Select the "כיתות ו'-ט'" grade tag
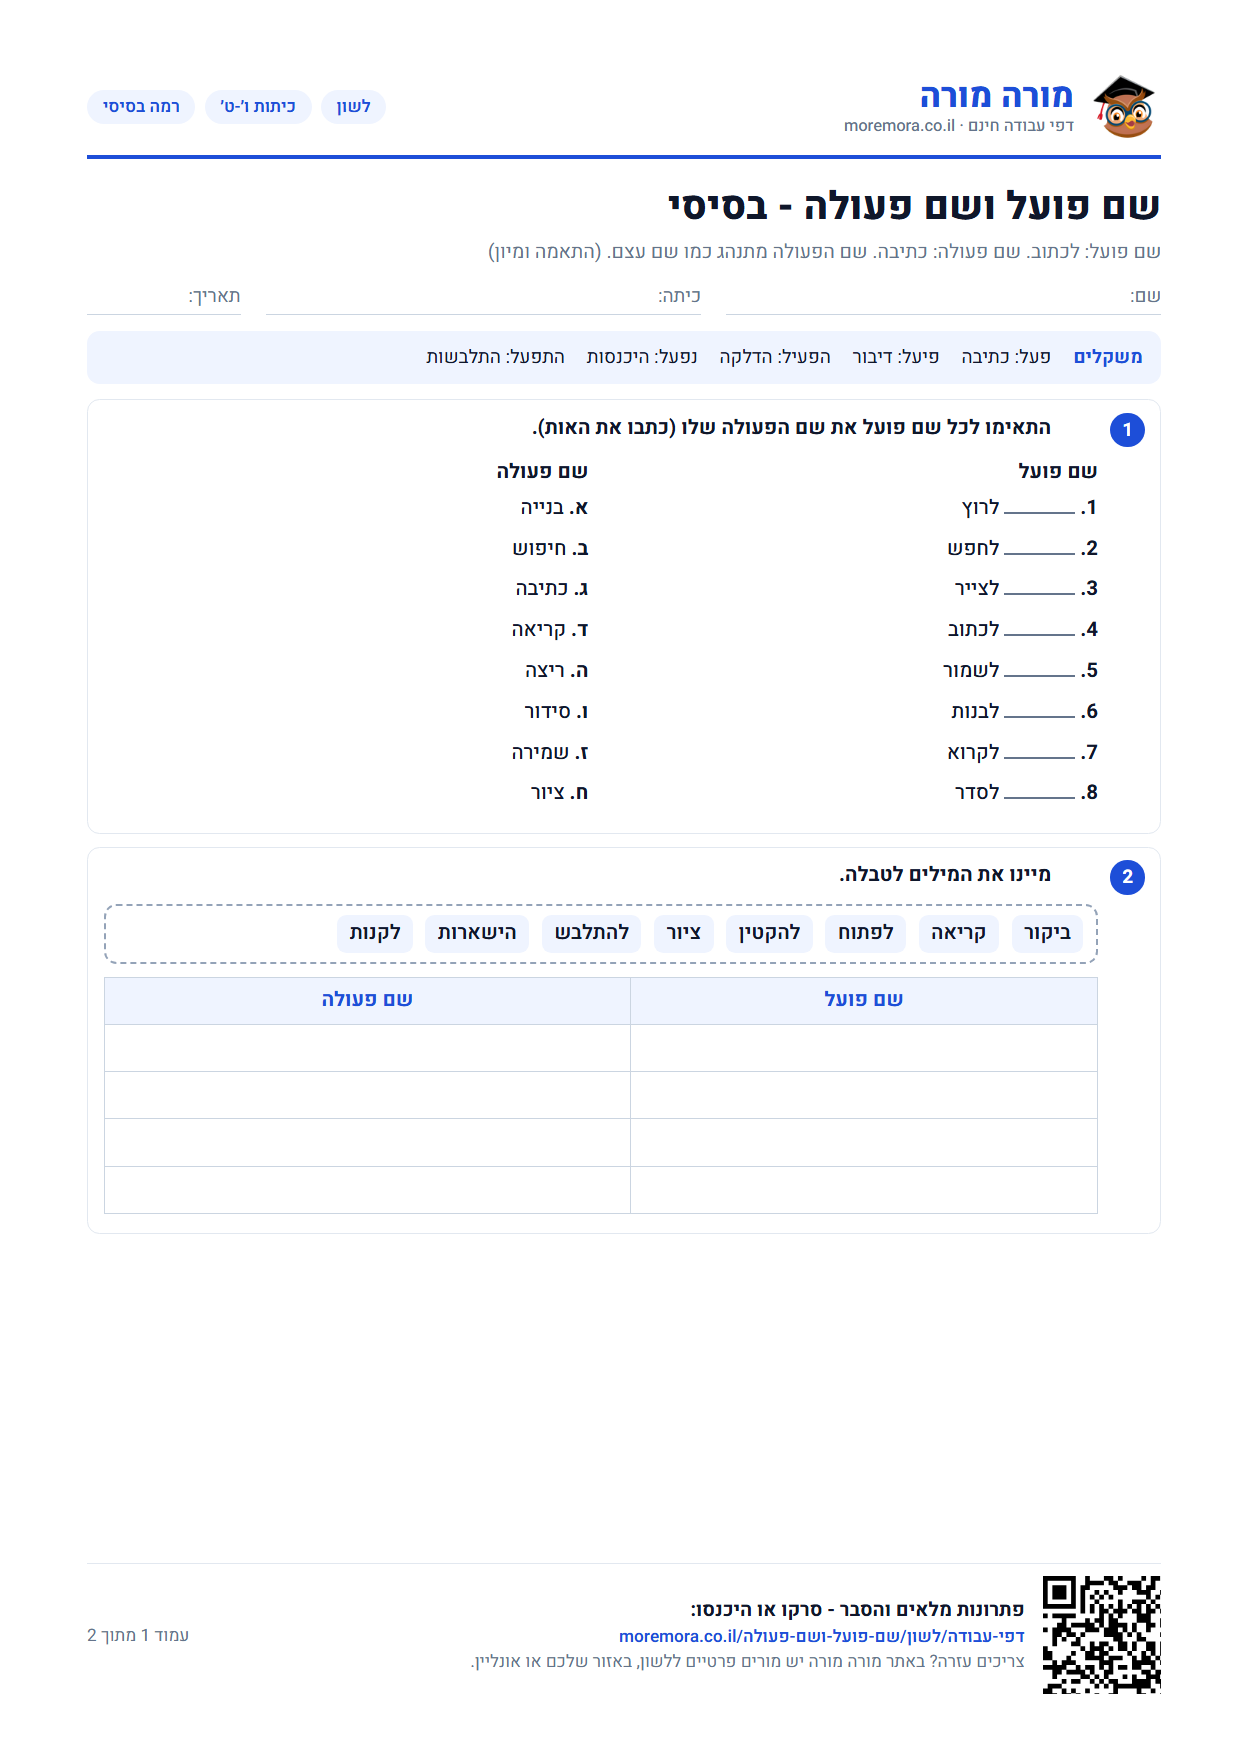 click(258, 107)
